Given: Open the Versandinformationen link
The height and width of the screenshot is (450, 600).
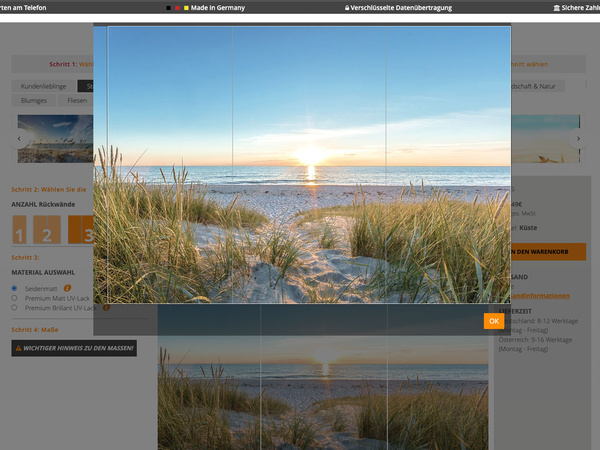Looking at the screenshot, I should coord(540,296).
